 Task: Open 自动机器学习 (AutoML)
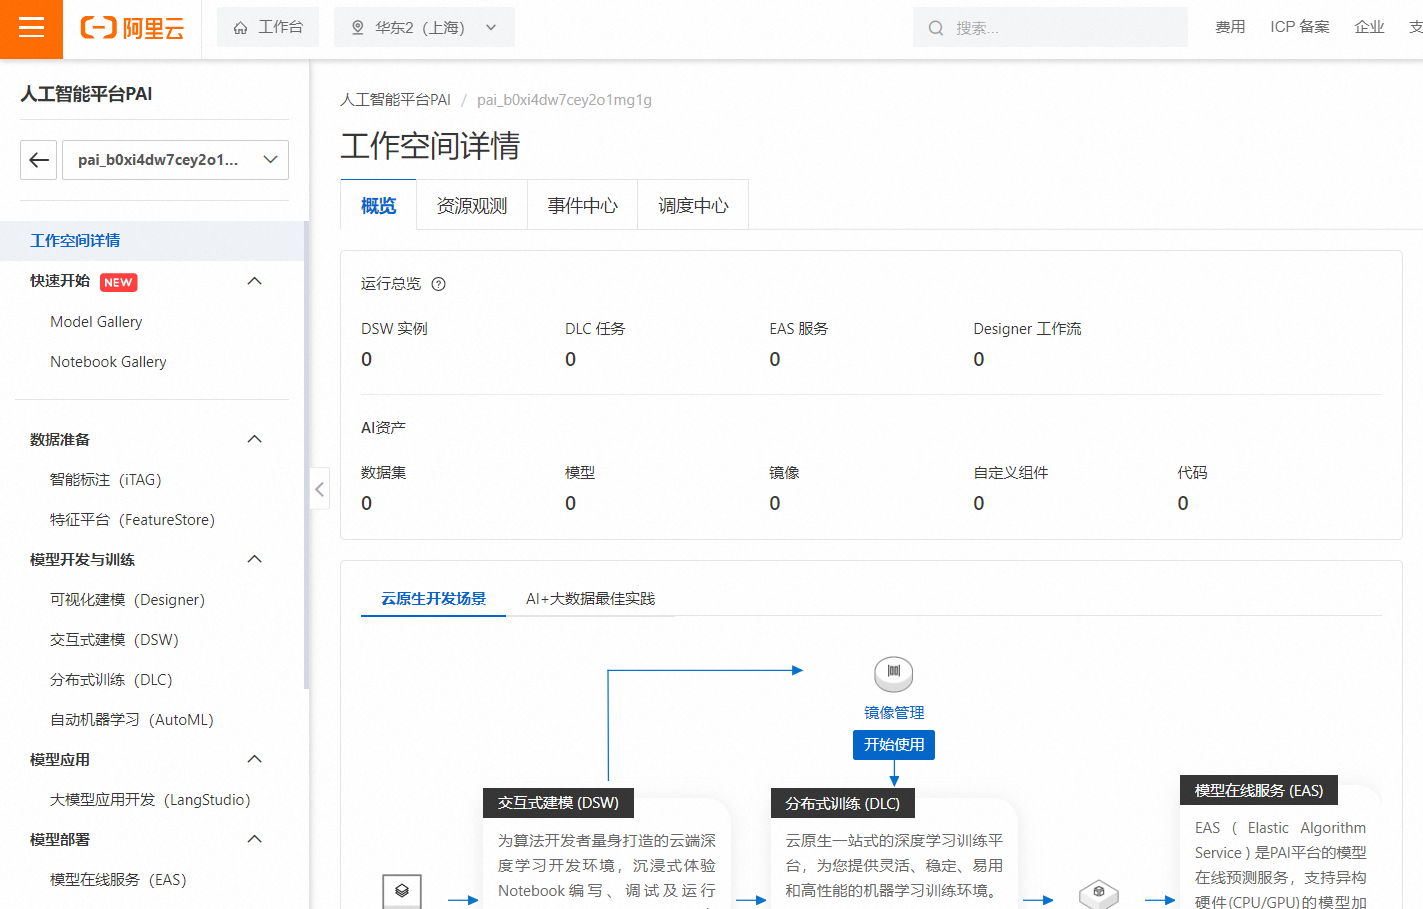tap(132, 720)
